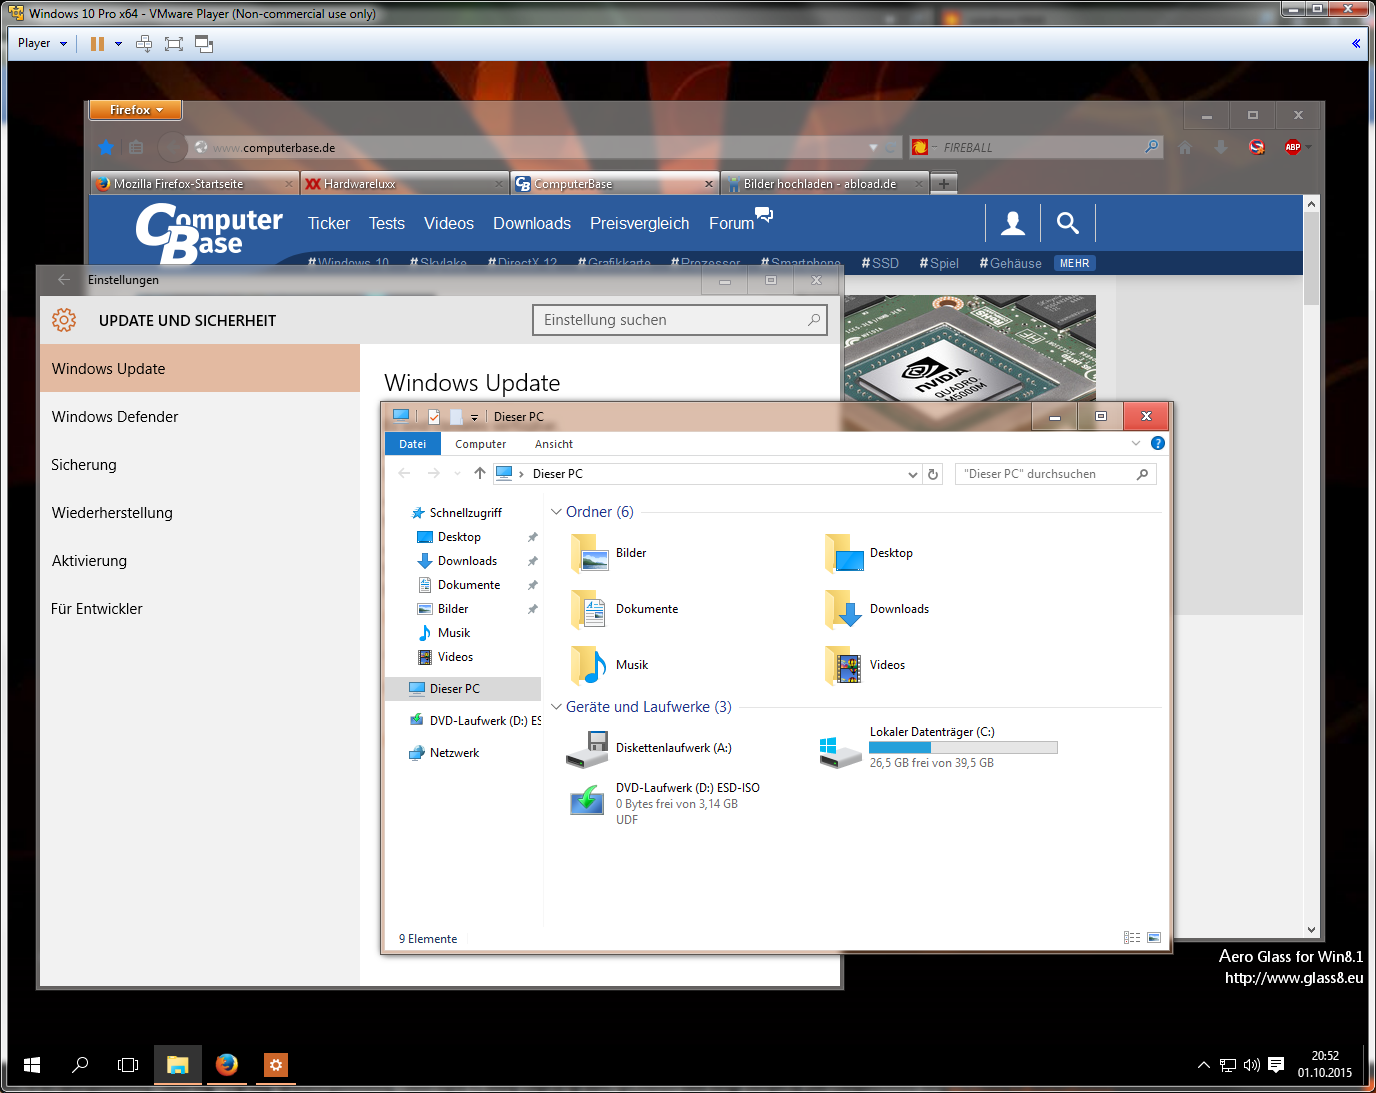
Task: Open the Forum link on ComputerBase
Action: 732,224
